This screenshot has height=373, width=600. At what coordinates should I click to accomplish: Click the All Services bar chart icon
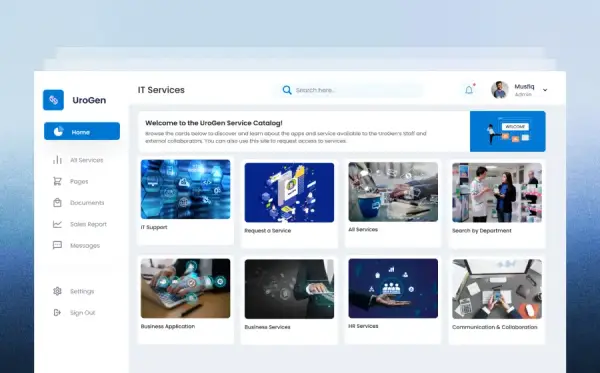pyautogui.click(x=57, y=160)
